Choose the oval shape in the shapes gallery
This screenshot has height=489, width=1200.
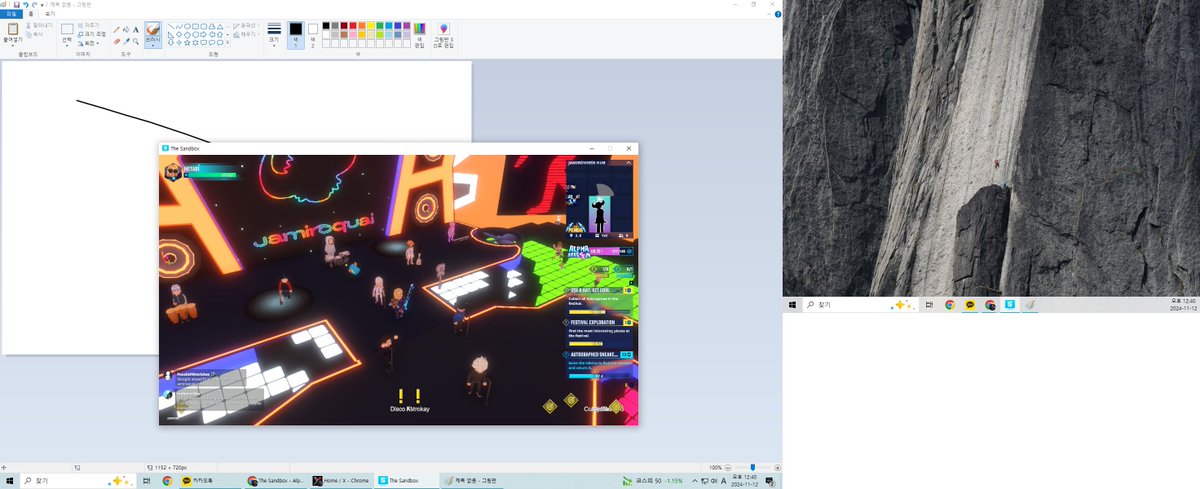click(x=187, y=26)
